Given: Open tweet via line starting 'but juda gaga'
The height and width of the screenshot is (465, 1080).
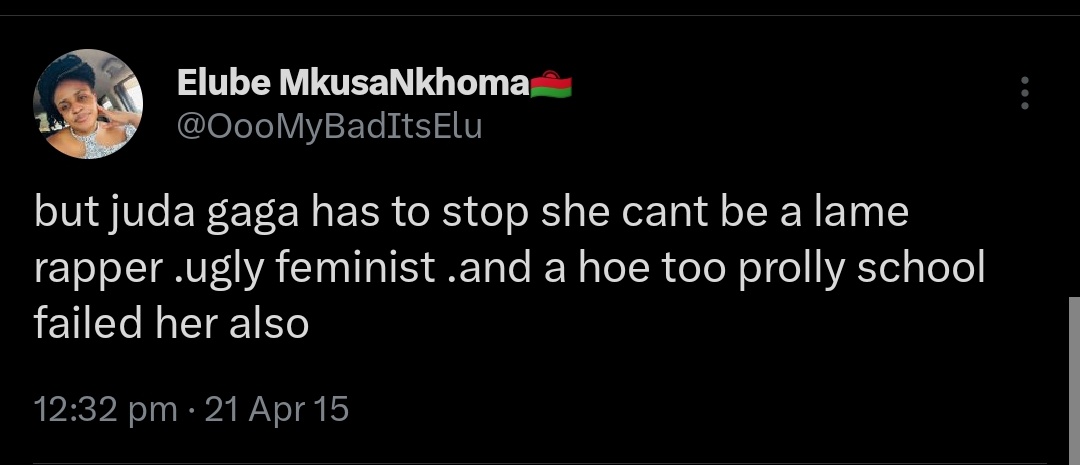Looking at the screenshot, I should 471,214.
